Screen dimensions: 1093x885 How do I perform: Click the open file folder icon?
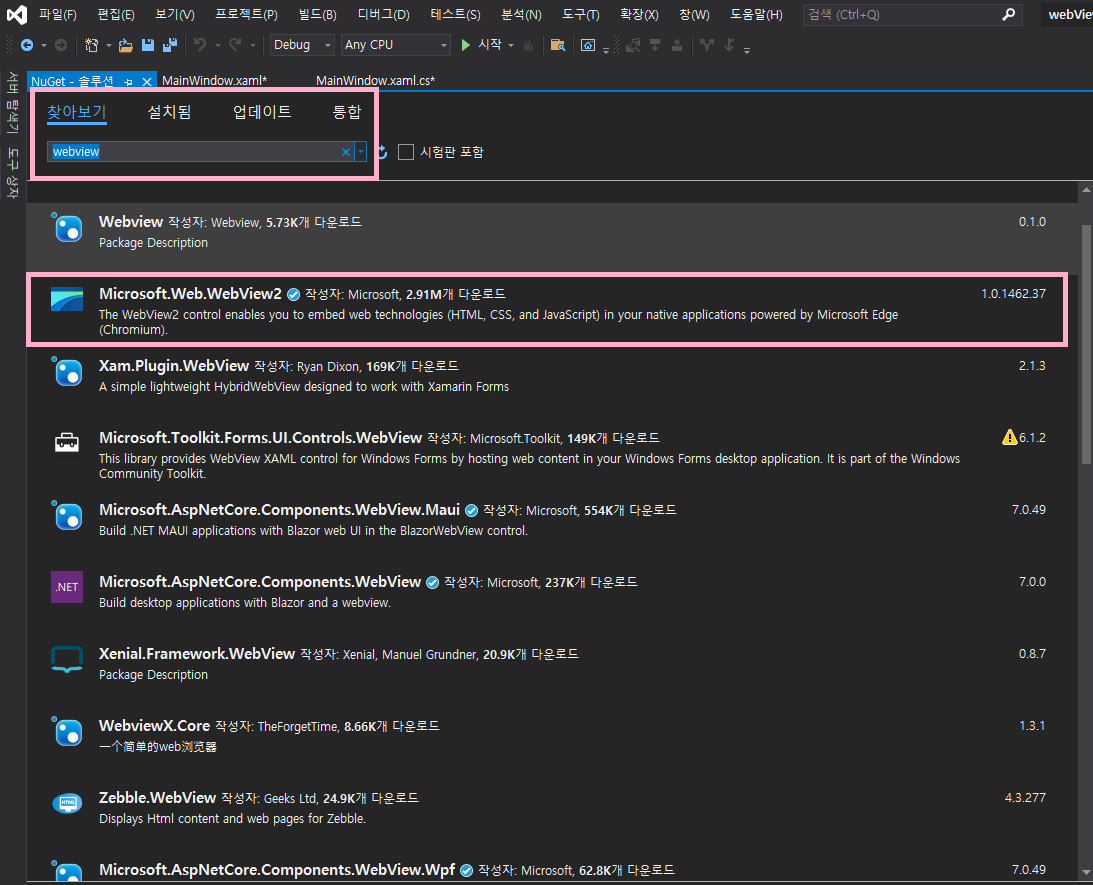(125, 45)
